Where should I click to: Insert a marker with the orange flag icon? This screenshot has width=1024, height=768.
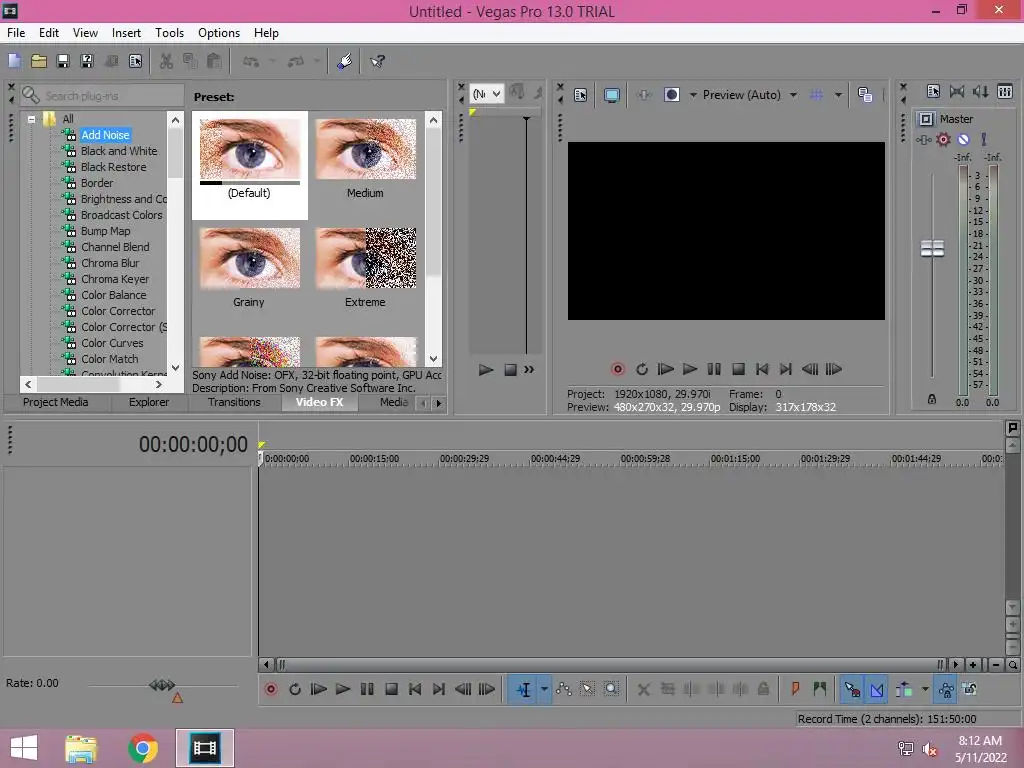click(x=795, y=690)
